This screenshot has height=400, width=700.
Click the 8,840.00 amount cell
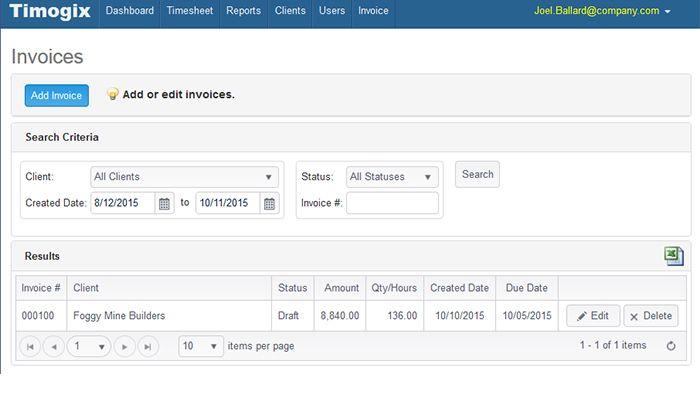[x=340, y=316]
